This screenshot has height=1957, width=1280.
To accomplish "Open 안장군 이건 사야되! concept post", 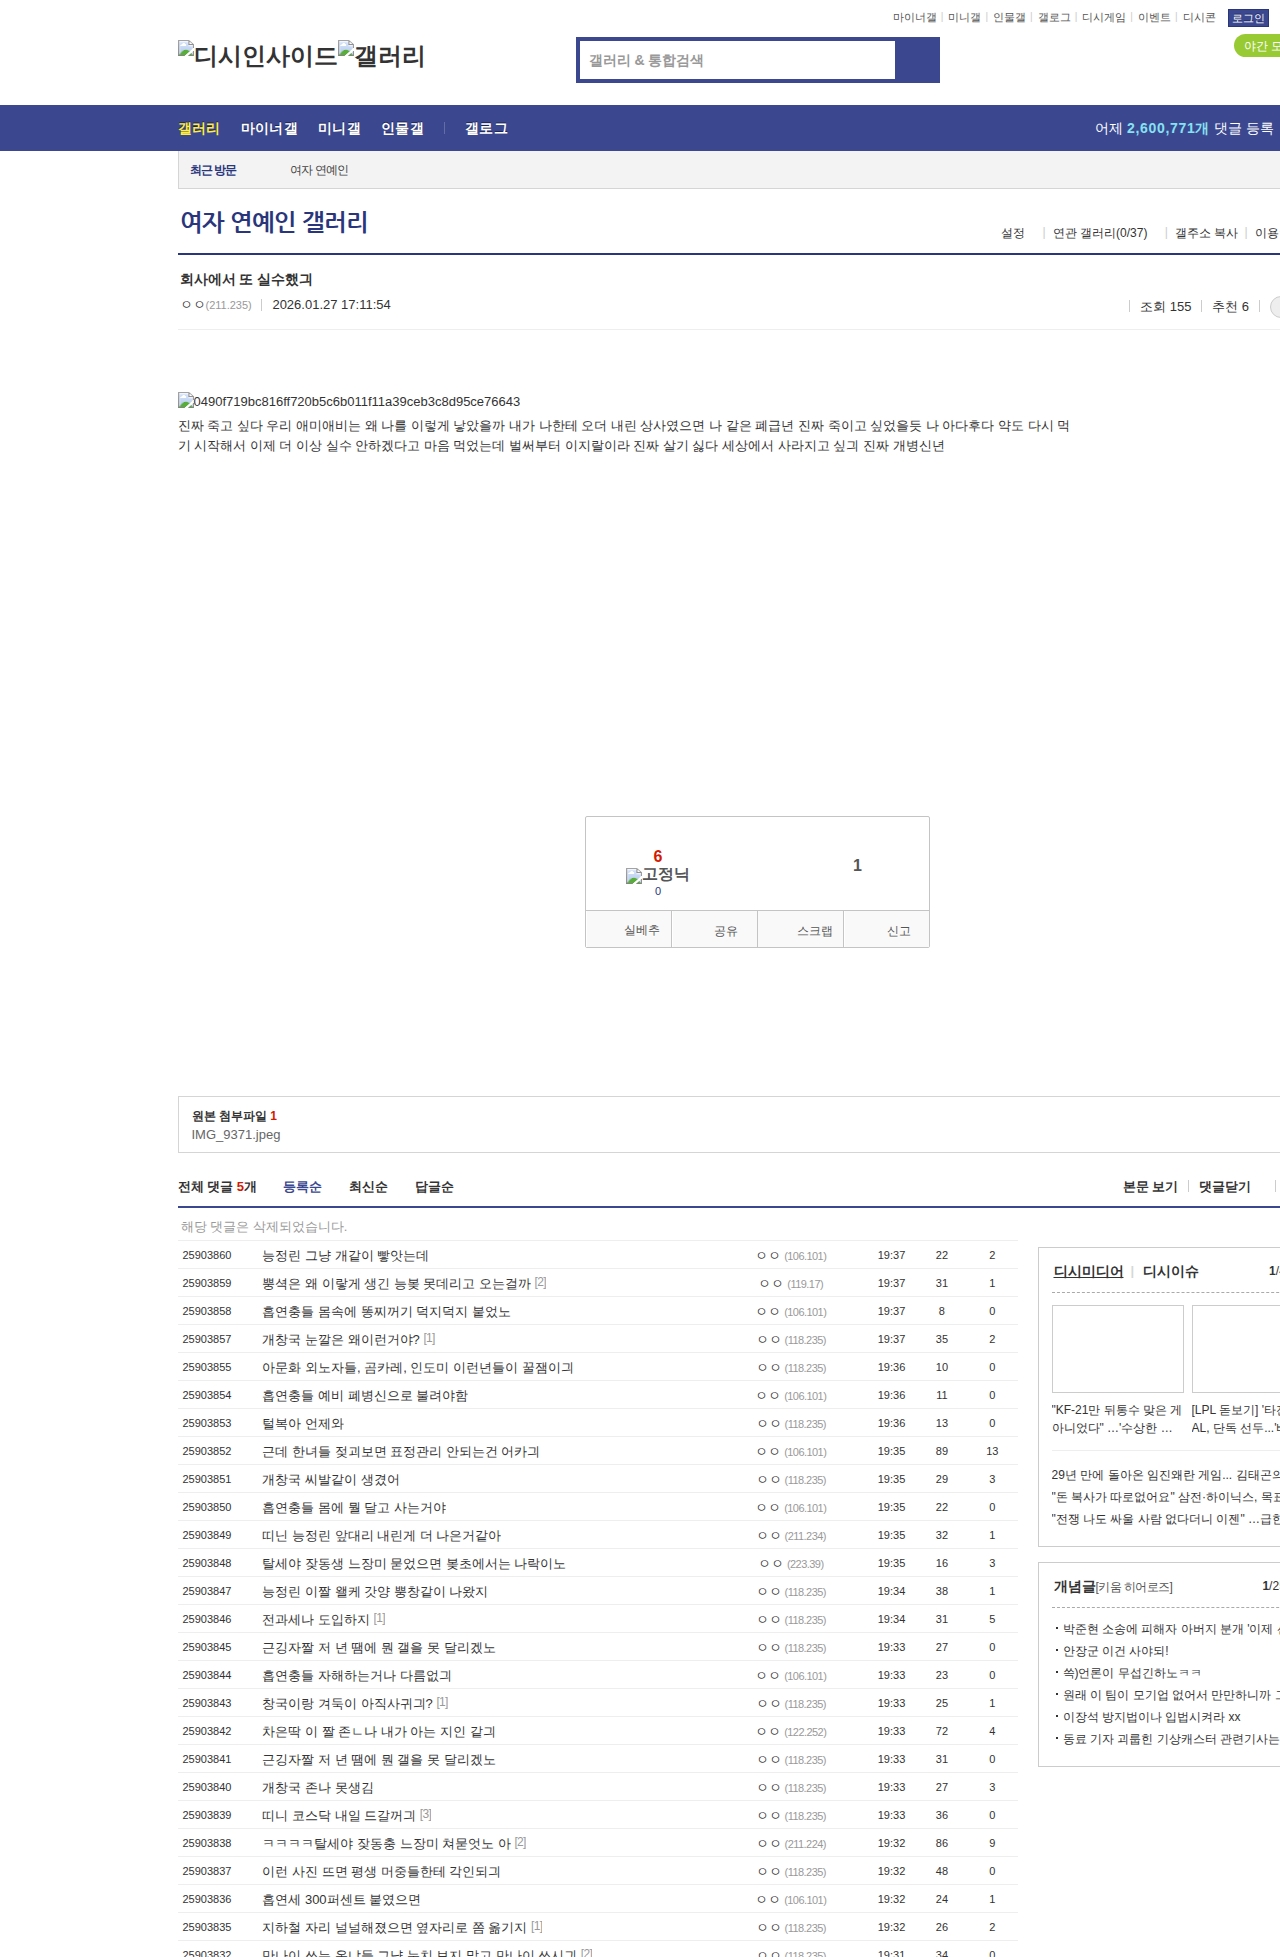I will [x=1115, y=1651].
